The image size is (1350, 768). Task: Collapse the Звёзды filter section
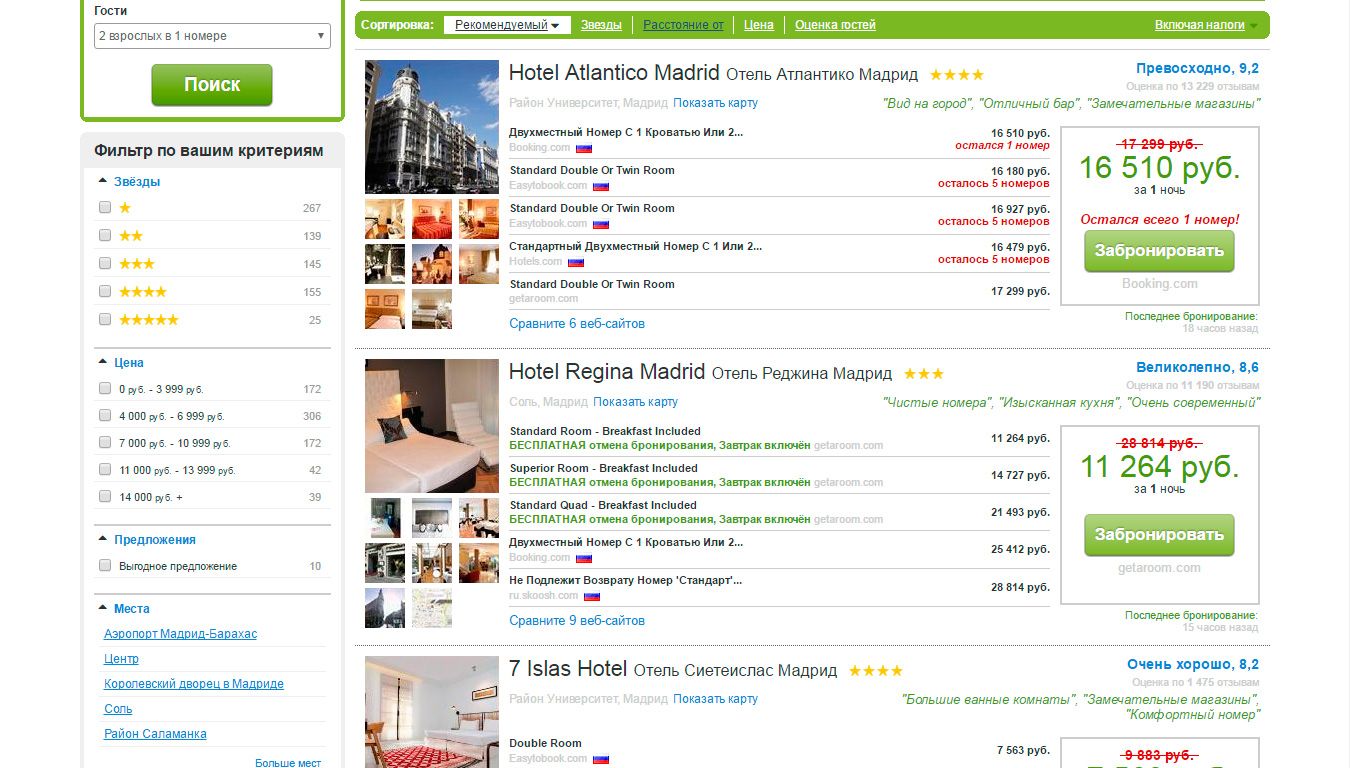click(129, 182)
